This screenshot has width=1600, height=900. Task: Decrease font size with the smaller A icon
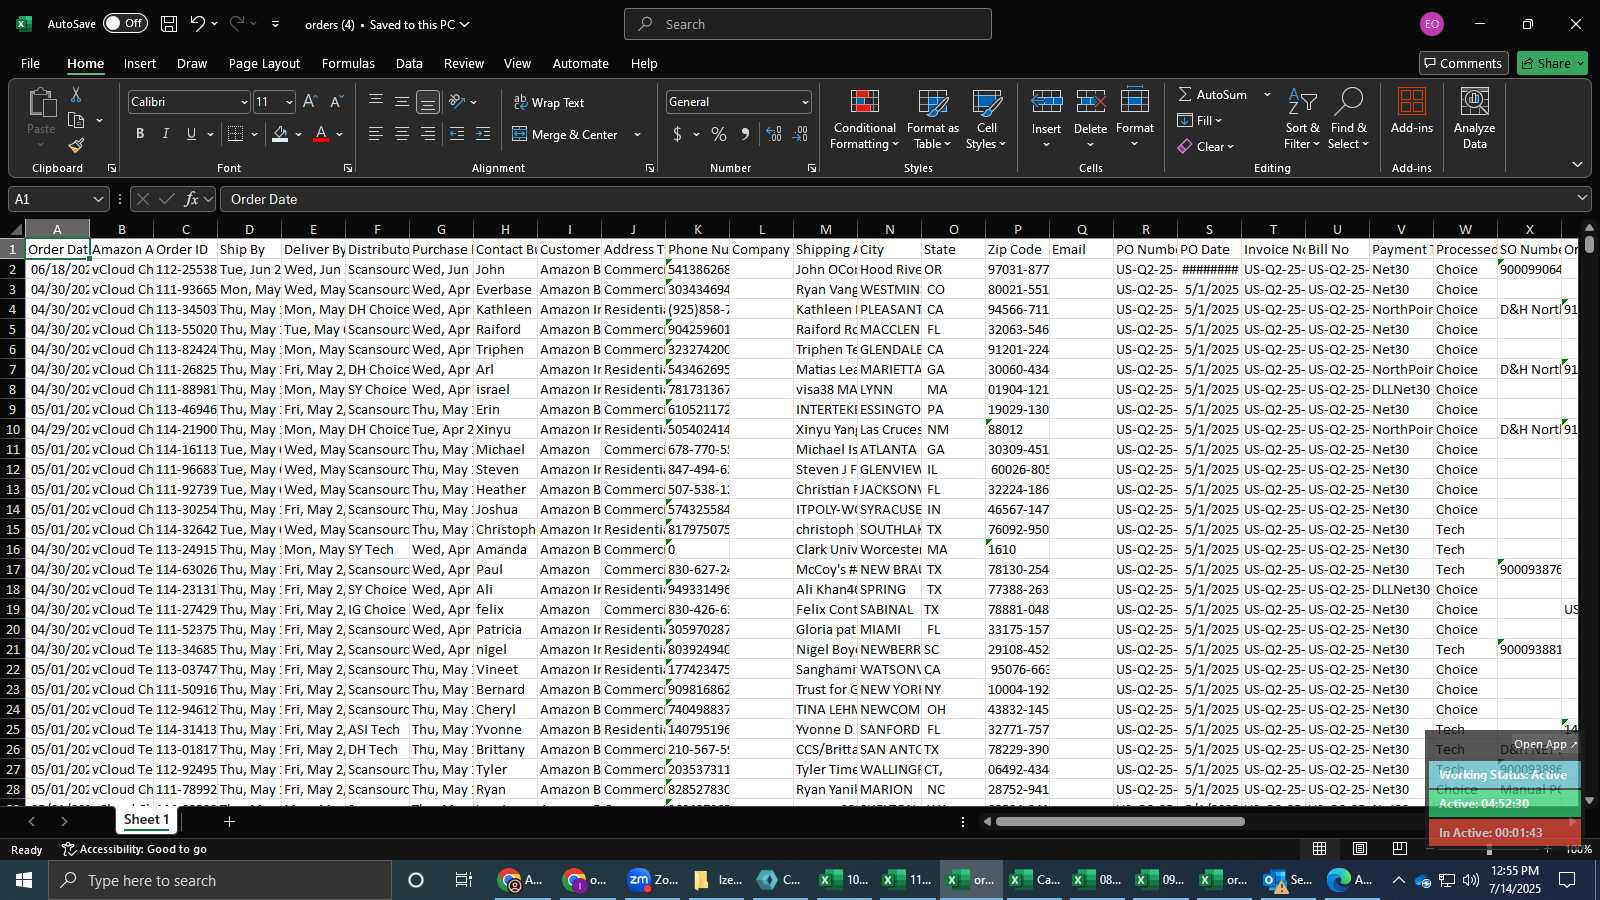[336, 102]
